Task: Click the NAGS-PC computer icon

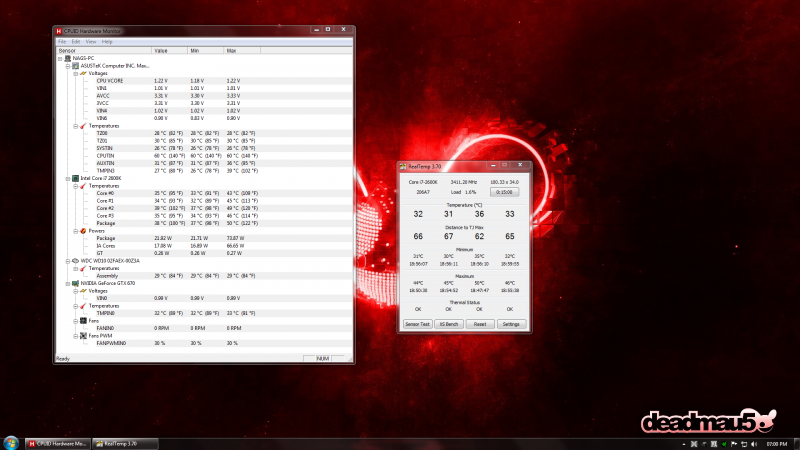Action: point(67,59)
